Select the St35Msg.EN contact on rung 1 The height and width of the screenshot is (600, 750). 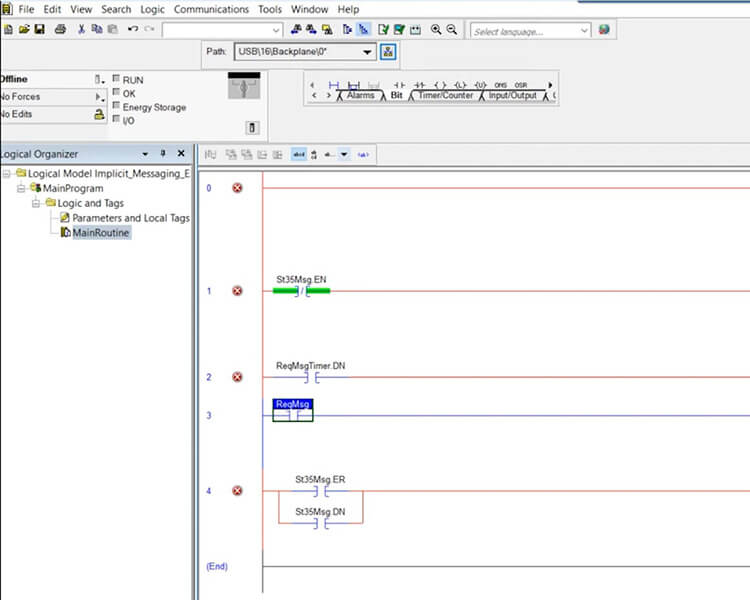pos(301,290)
